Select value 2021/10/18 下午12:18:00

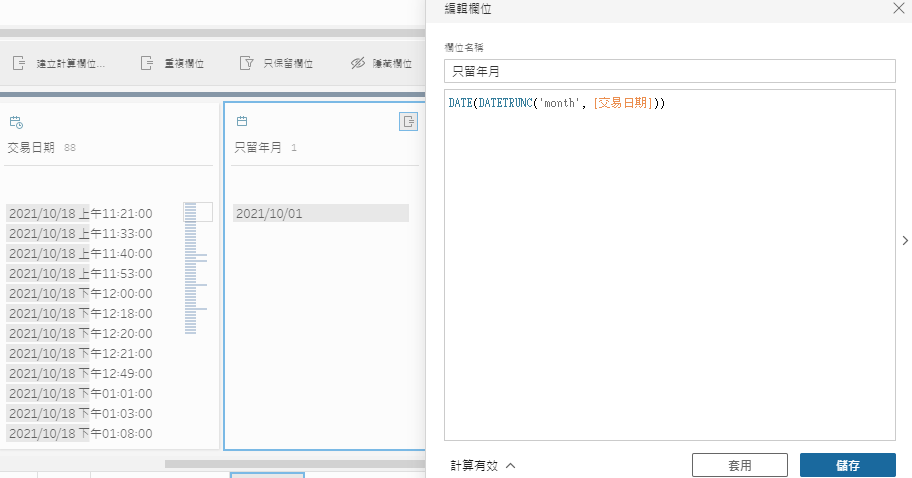81,313
